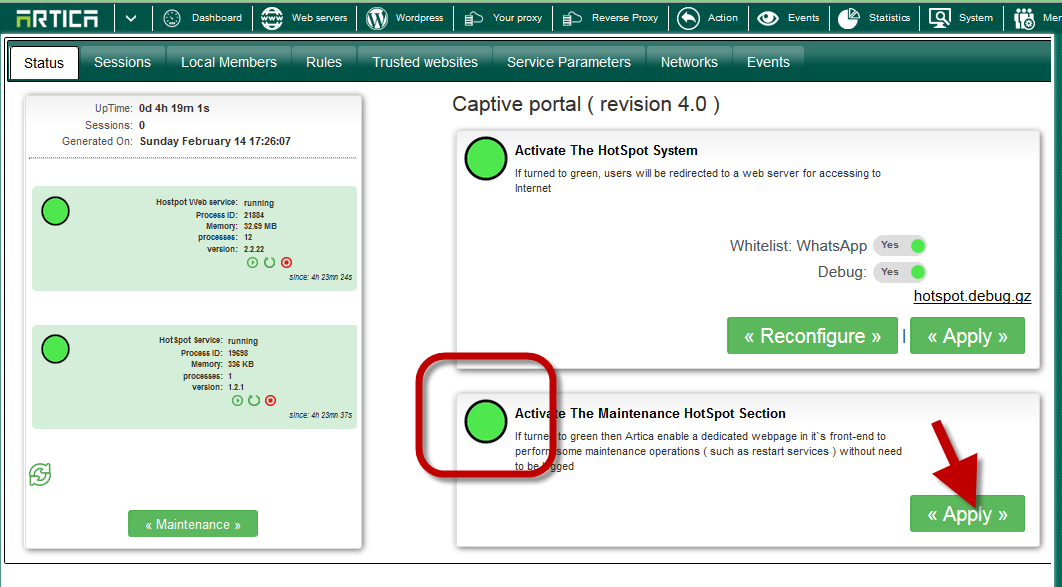
Task: Click the "Captive portal ( revision 4.0 )" heading
Action: (586, 104)
